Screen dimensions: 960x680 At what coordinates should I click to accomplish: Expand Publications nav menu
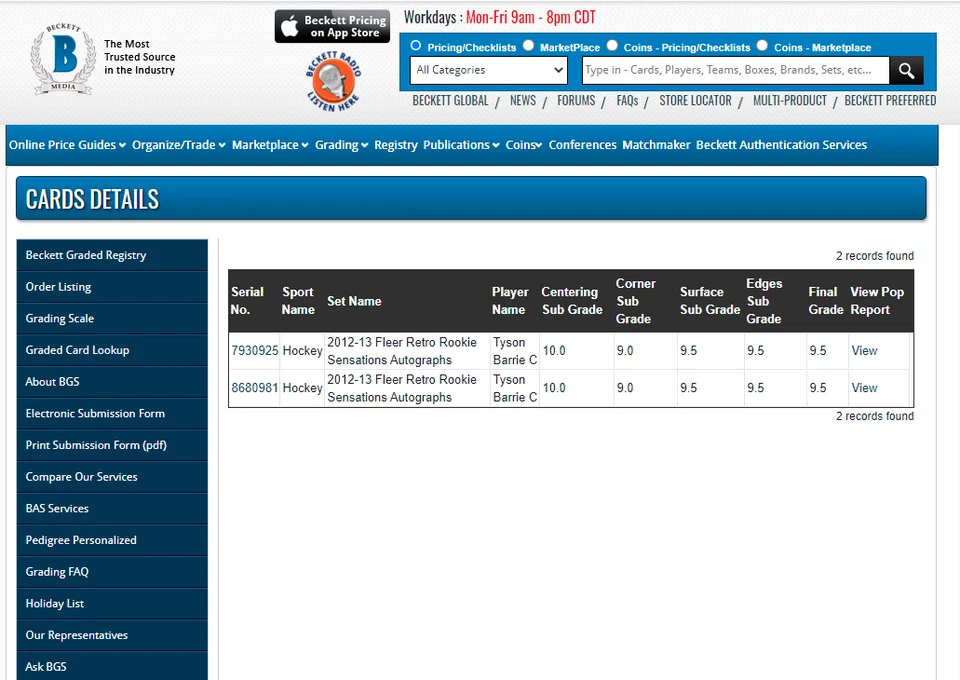pos(461,145)
